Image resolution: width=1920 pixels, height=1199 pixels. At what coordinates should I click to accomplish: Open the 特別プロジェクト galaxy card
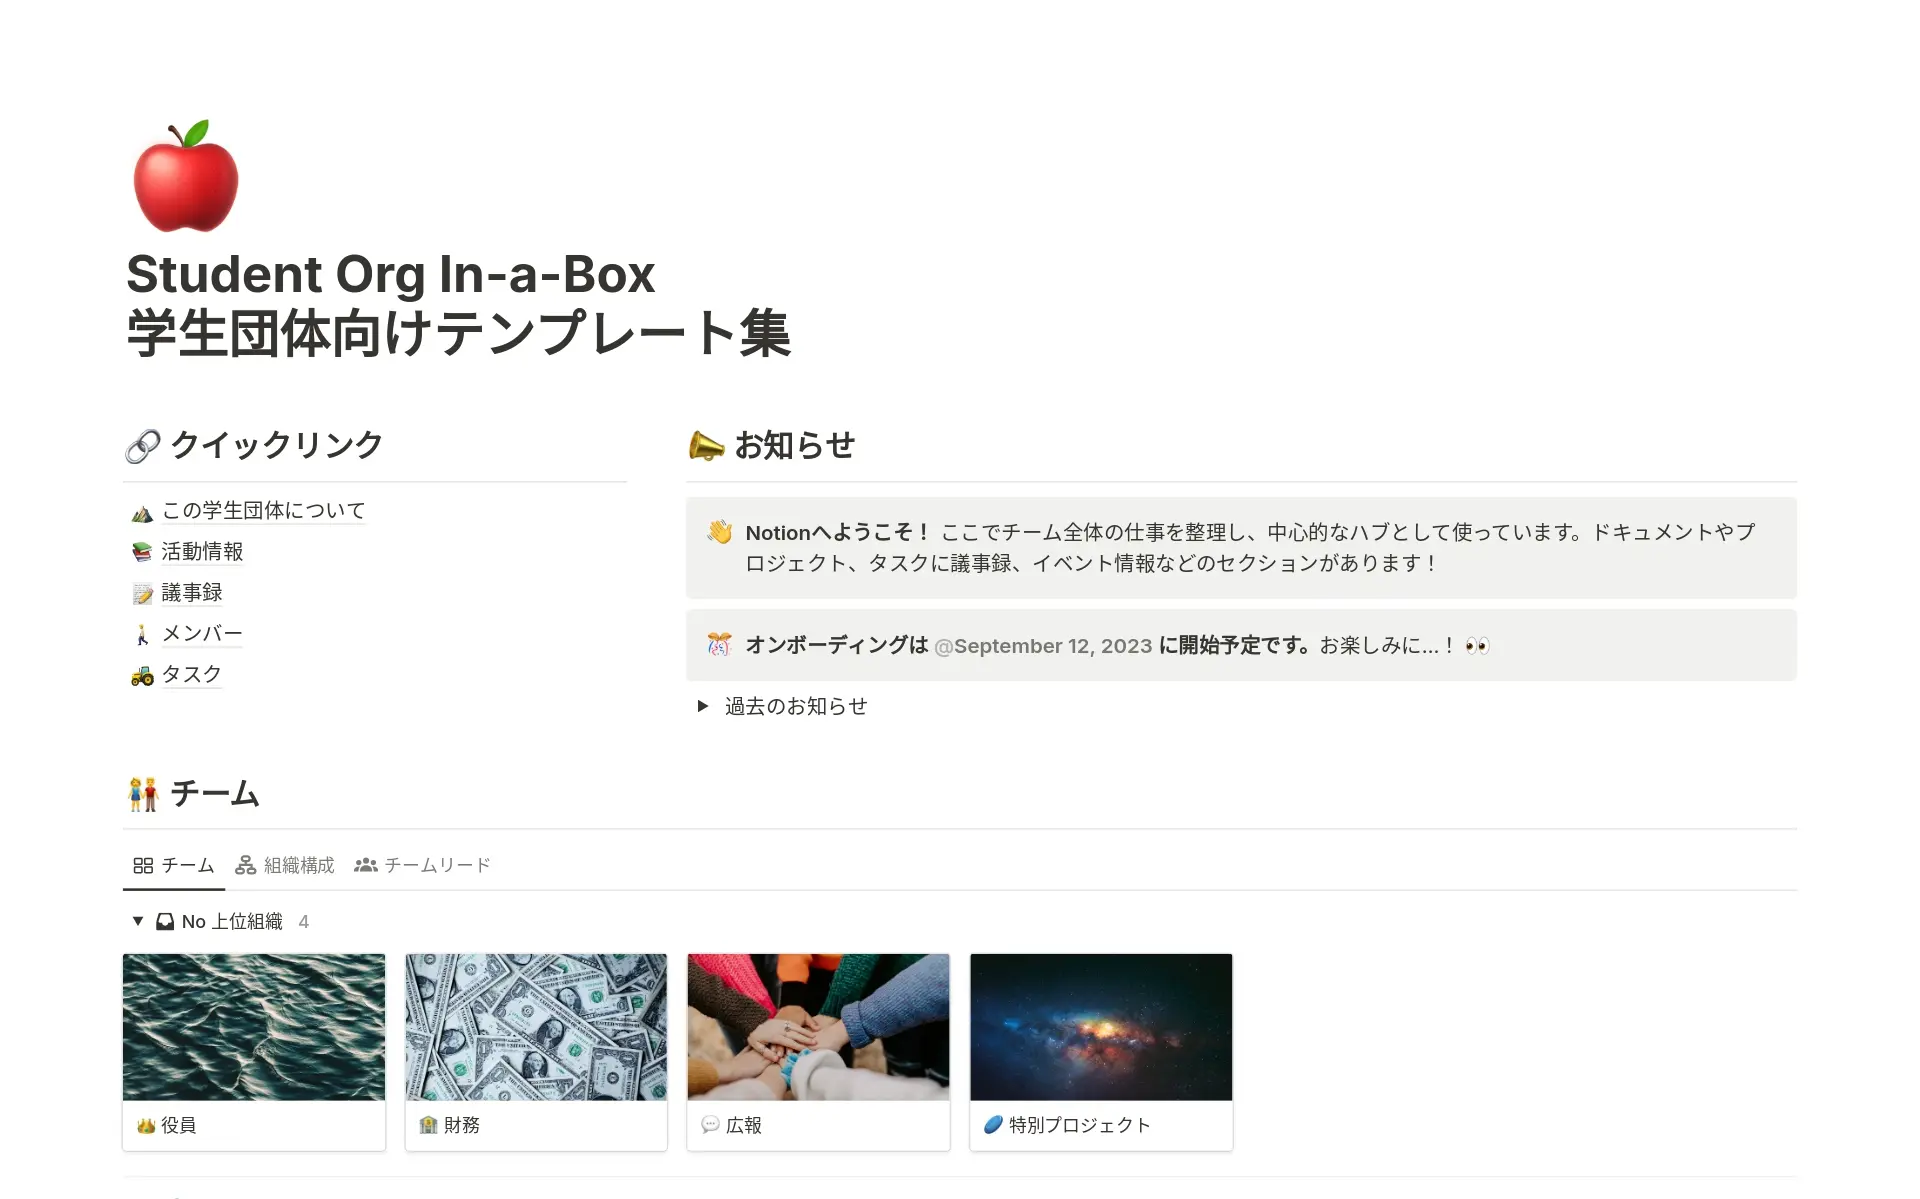1101,1052
